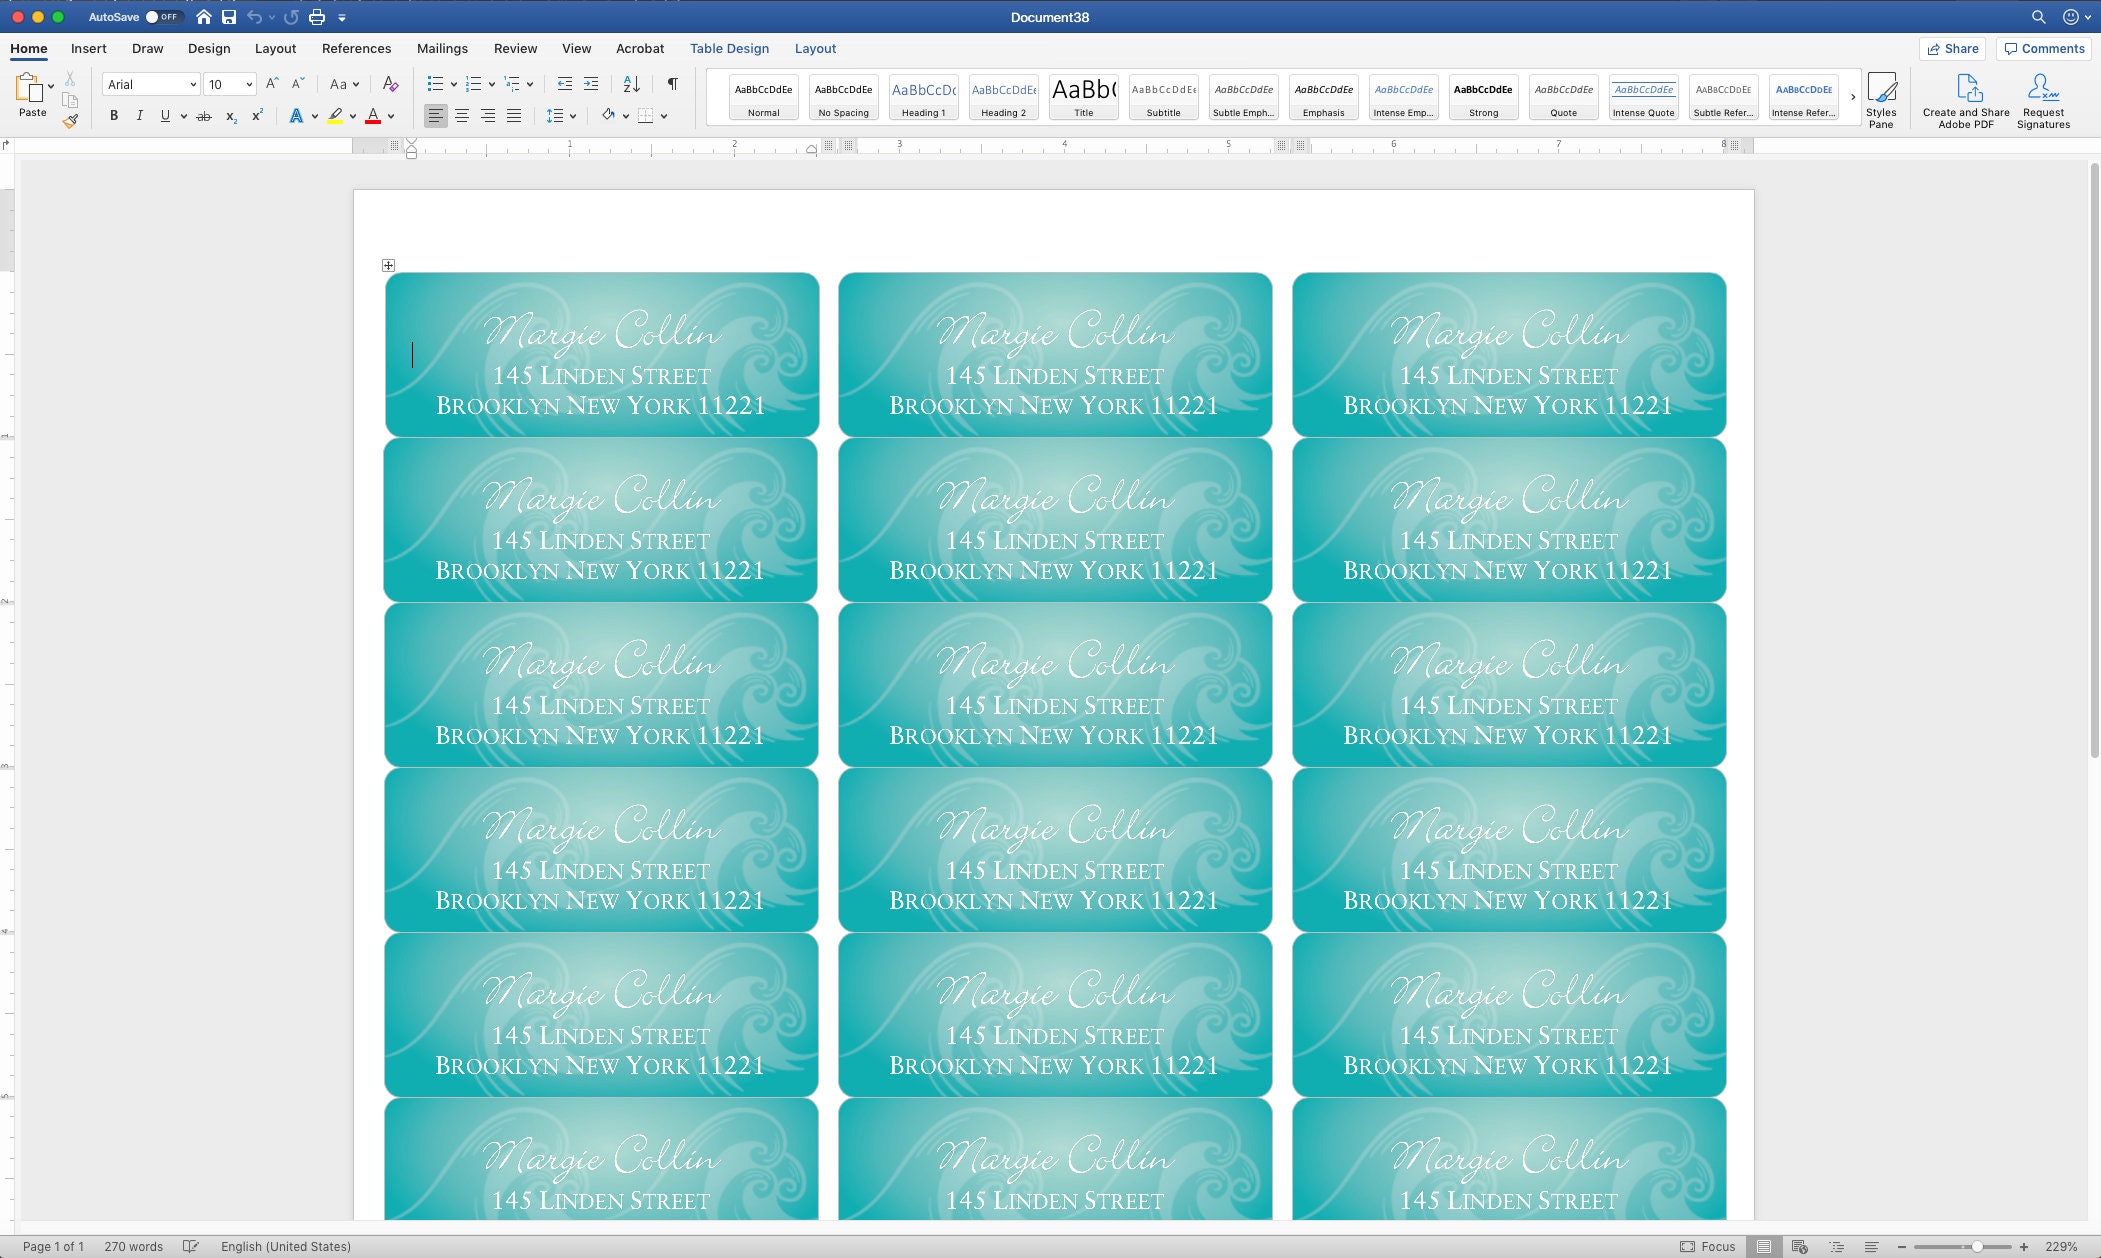The height and width of the screenshot is (1258, 2101).
Task: Click the Increase Indent icon
Action: point(591,84)
